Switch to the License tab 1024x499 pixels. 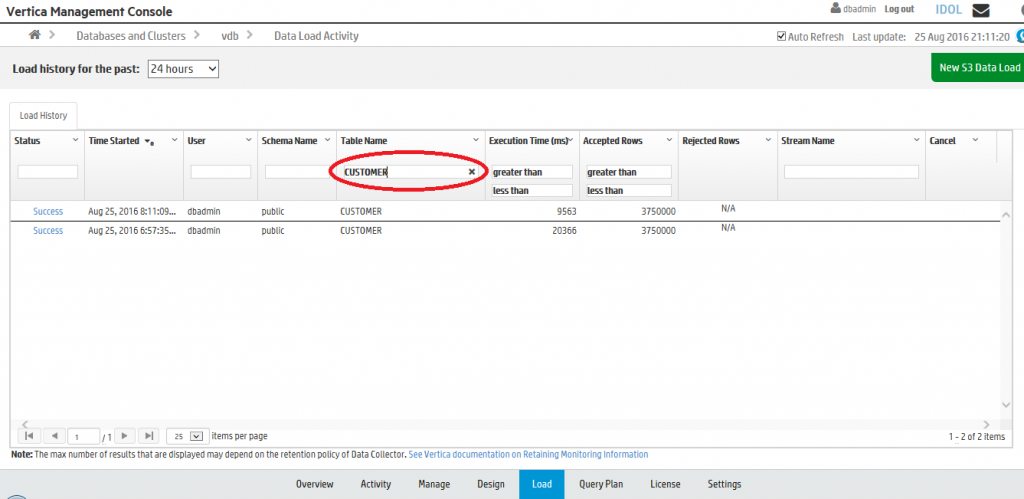(665, 484)
